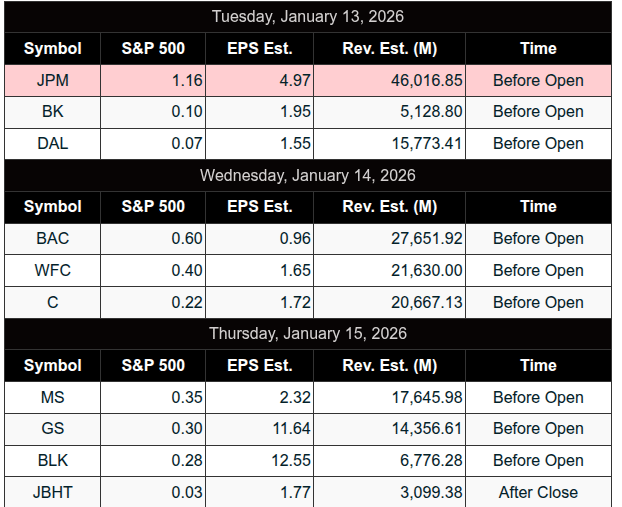The image size is (622, 507).
Task: Select the MS ticker symbol
Action: pos(53,397)
